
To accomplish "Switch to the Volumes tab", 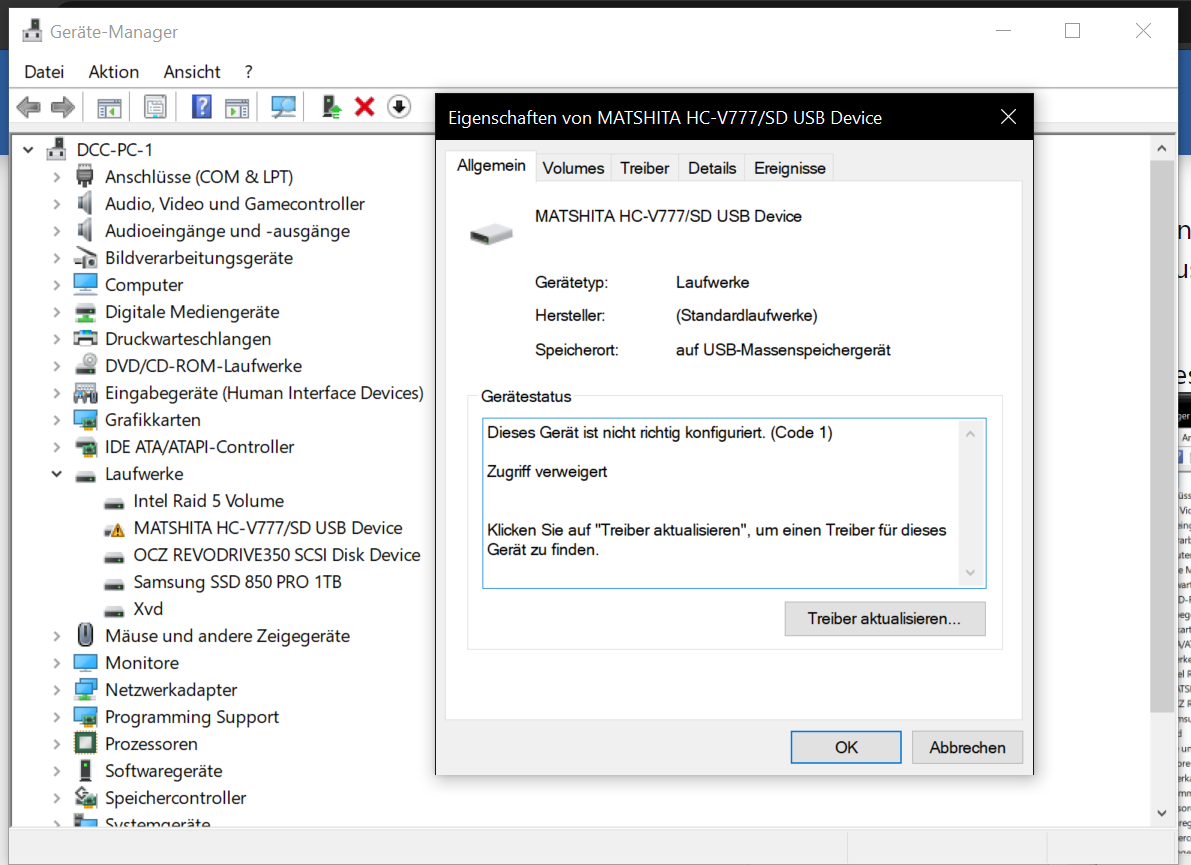I will (573, 169).
